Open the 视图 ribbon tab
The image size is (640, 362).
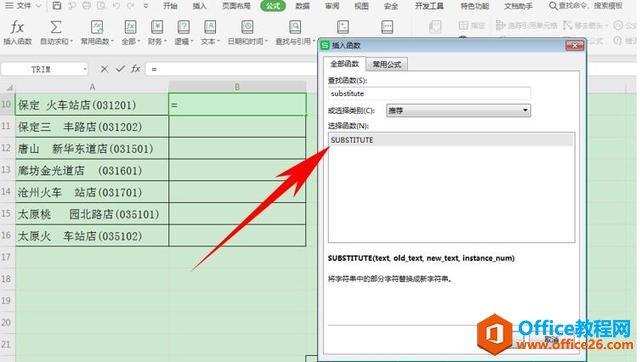point(361,6)
